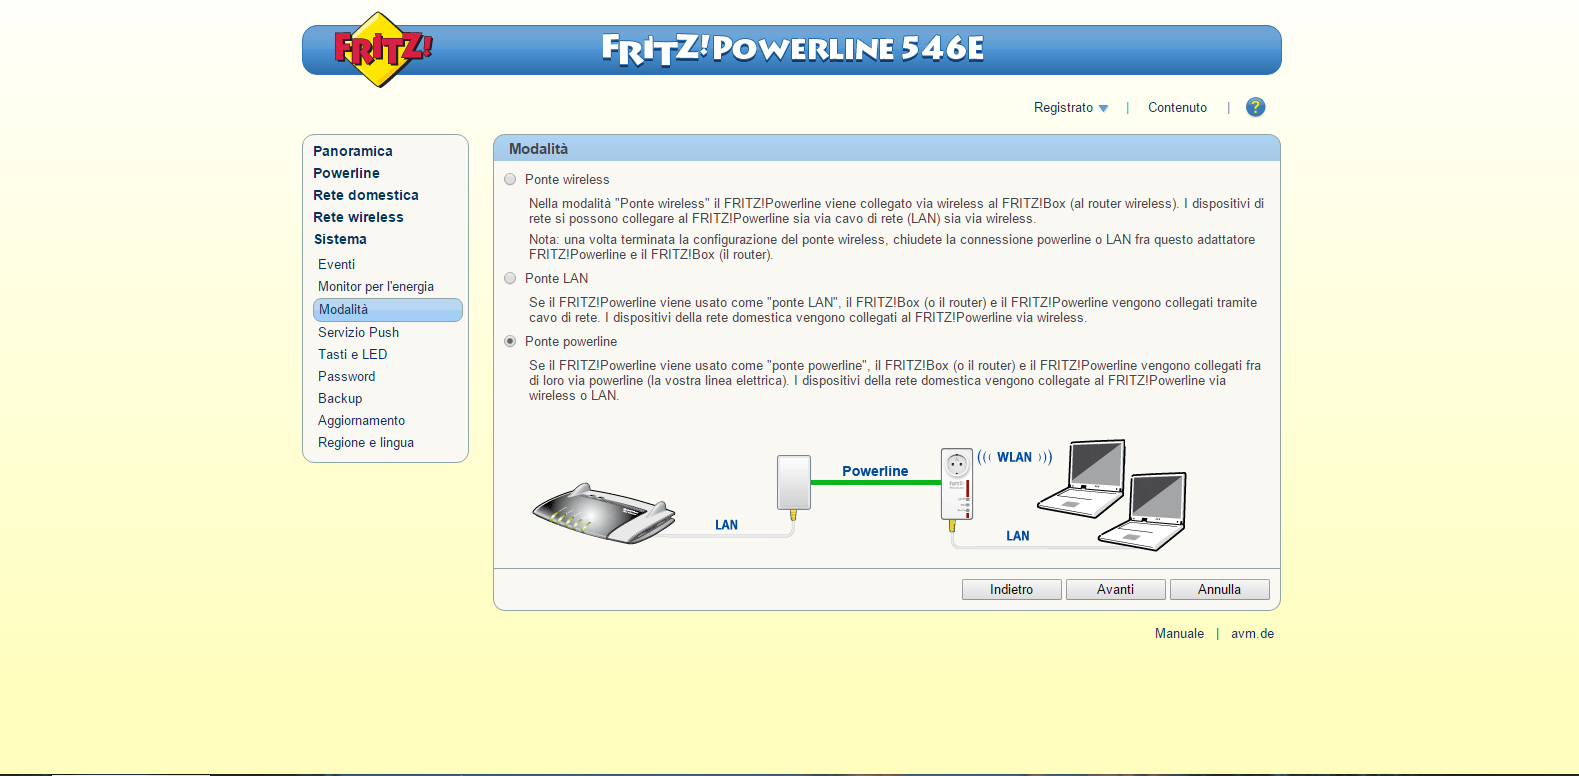Viewport: 1579px width, 776px height.
Task: Open Tasti e LED settings
Action: tap(352, 355)
